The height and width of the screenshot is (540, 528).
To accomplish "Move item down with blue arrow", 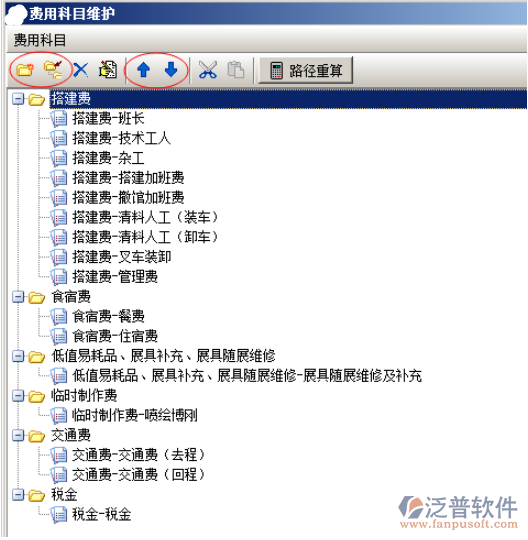I will pyautogui.click(x=171, y=70).
